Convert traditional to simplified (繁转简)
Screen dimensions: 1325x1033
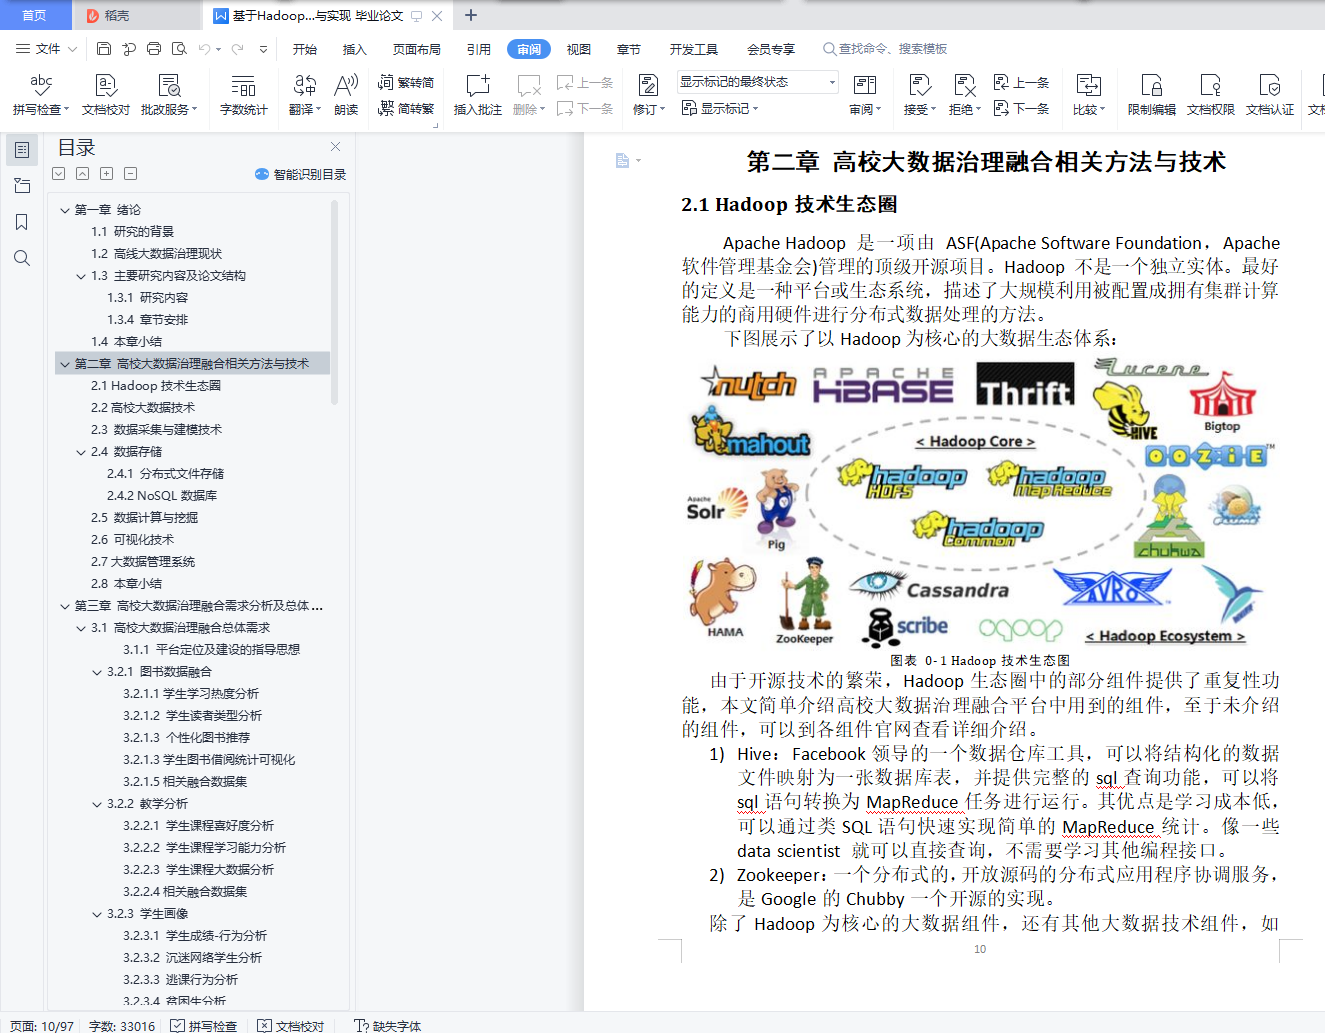[406, 82]
